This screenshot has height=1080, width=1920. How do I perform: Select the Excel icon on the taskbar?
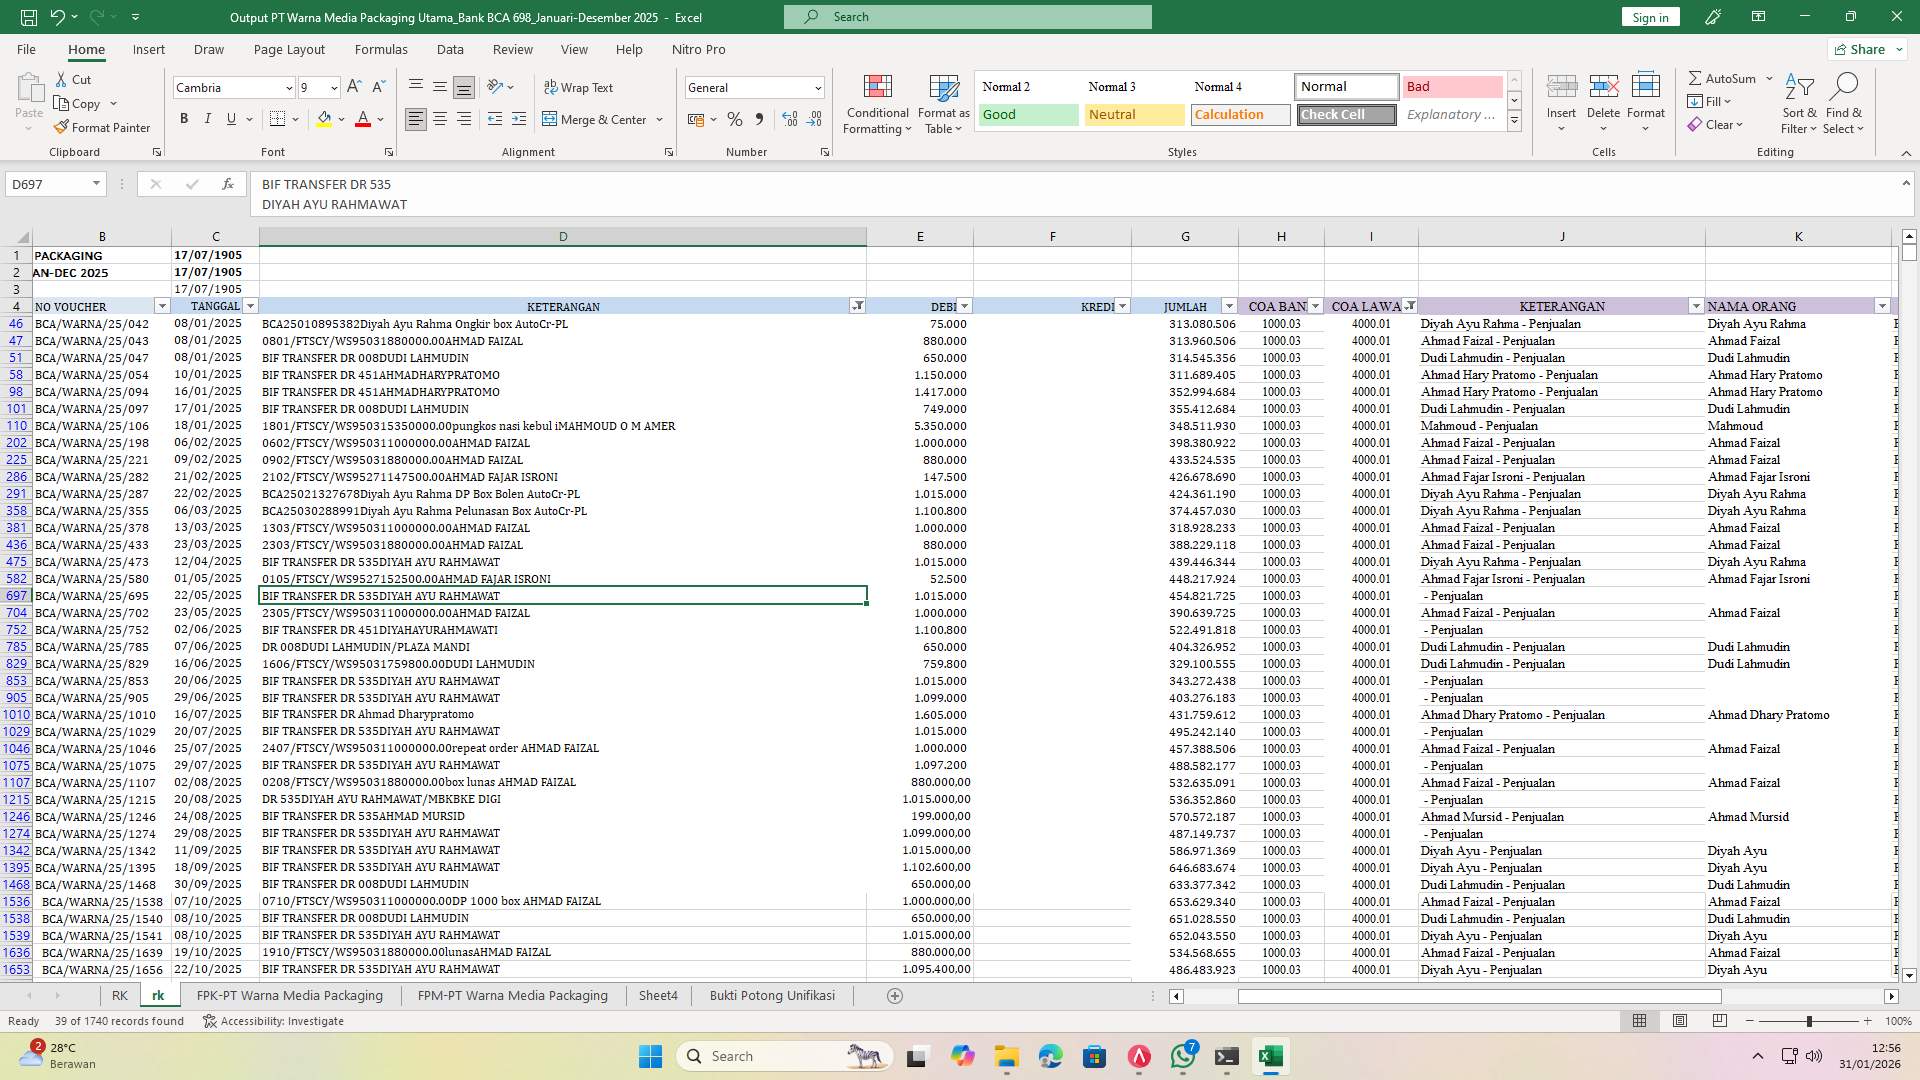[x=1271, y=1056]
